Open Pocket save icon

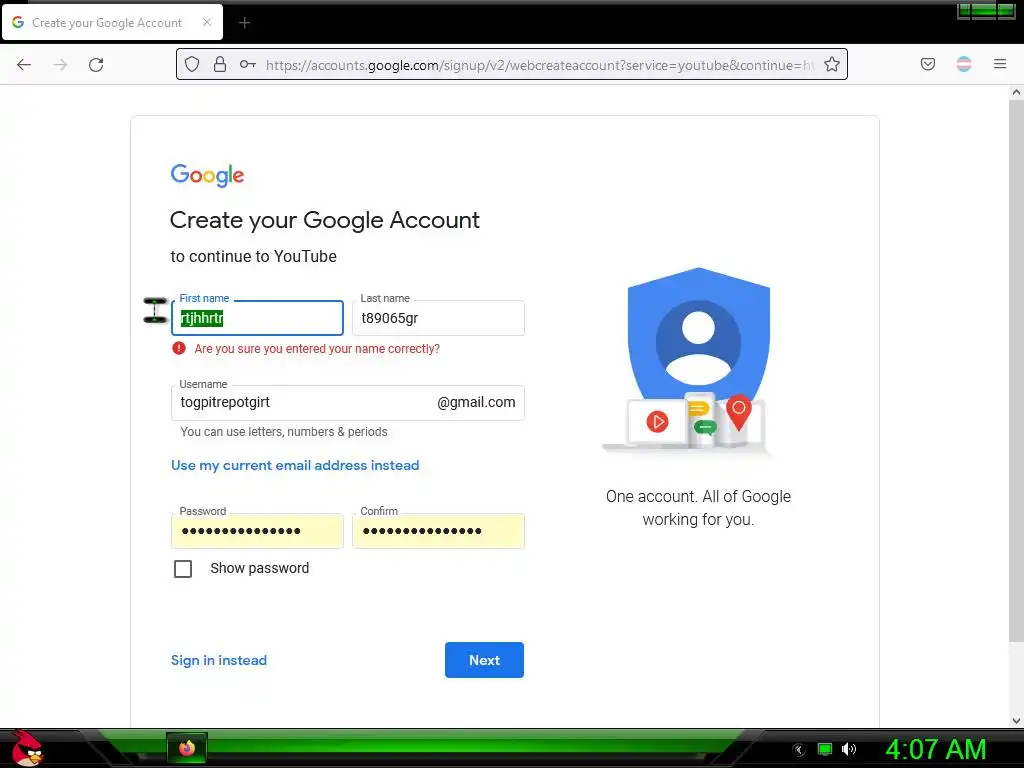point(927,64)
